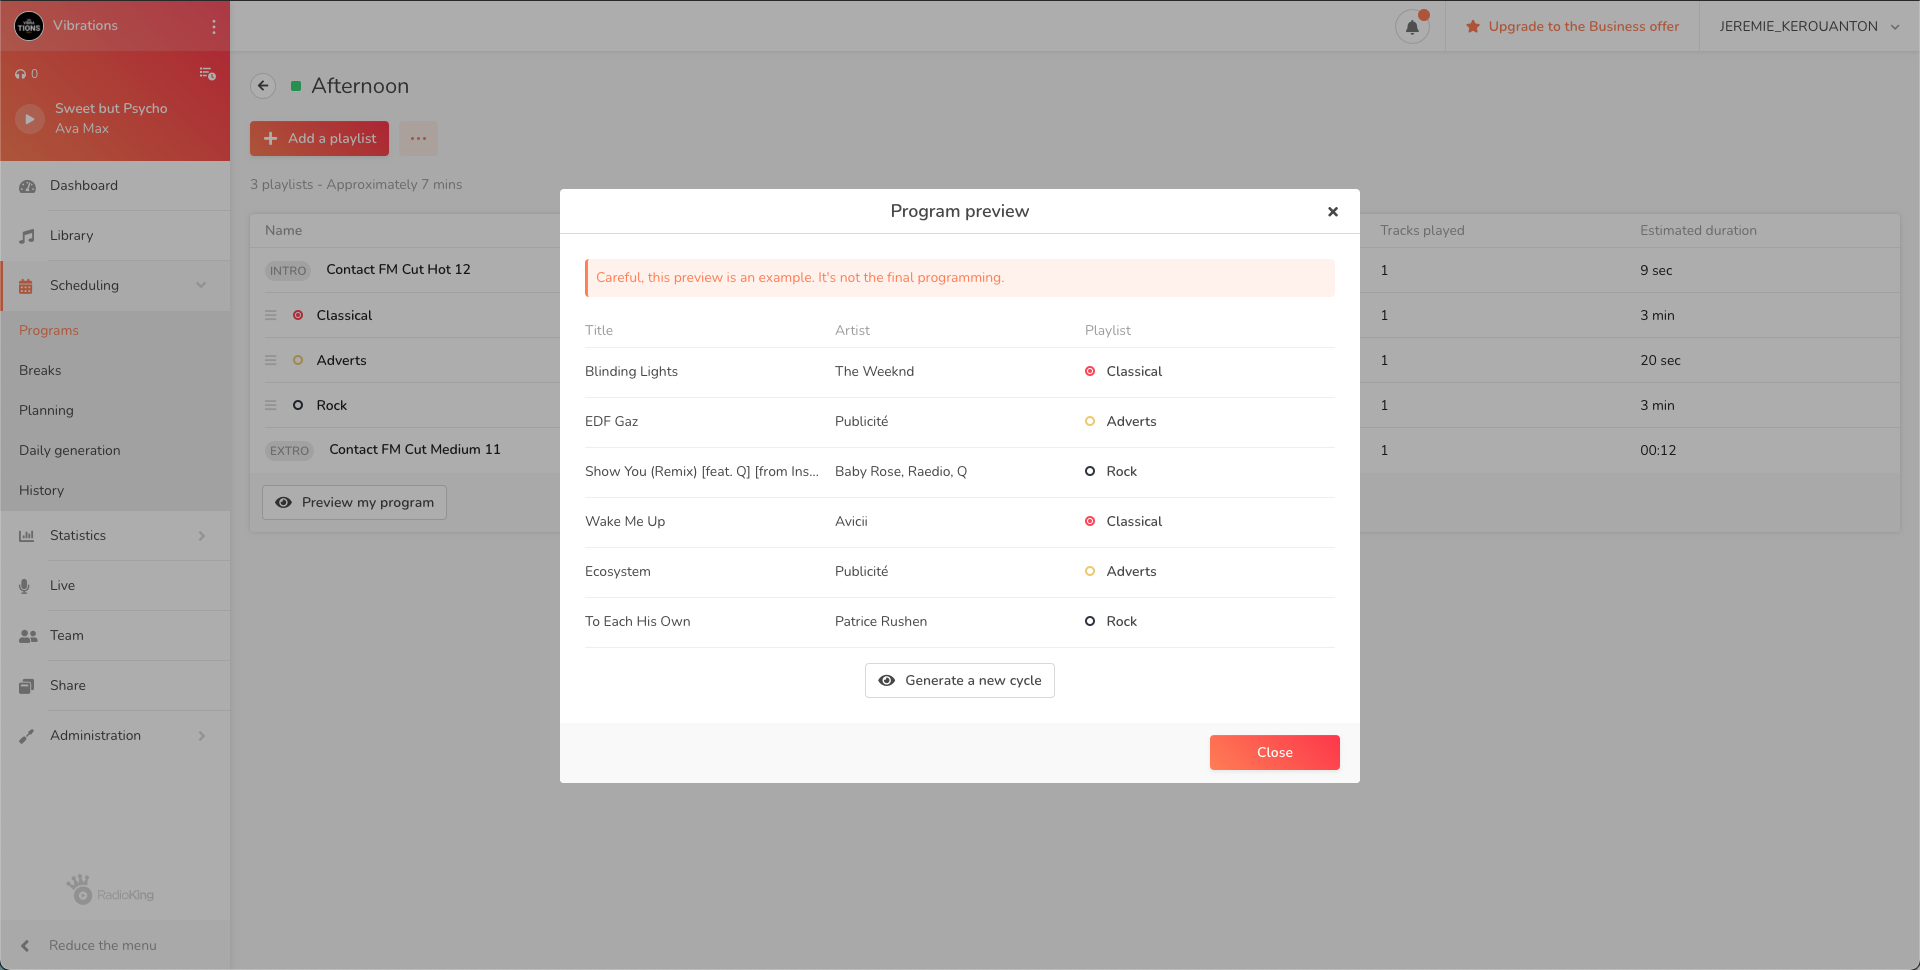Select Scheduling menu item
This screenshot has height=970, width=1920.
click(x=115, y=286)
